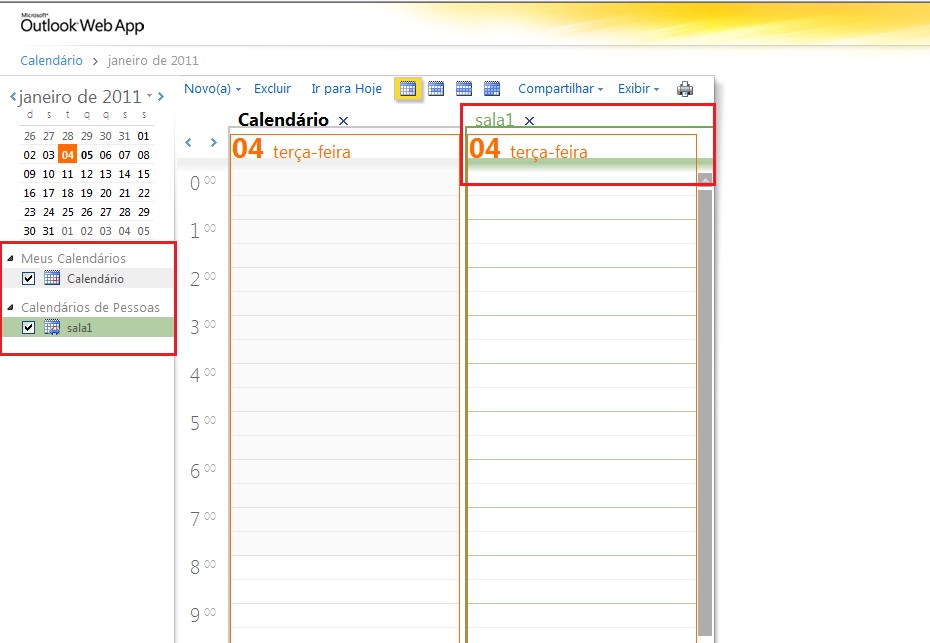Click the Excluir button
Screen dimensions: 930x643
tap(272, 89)
